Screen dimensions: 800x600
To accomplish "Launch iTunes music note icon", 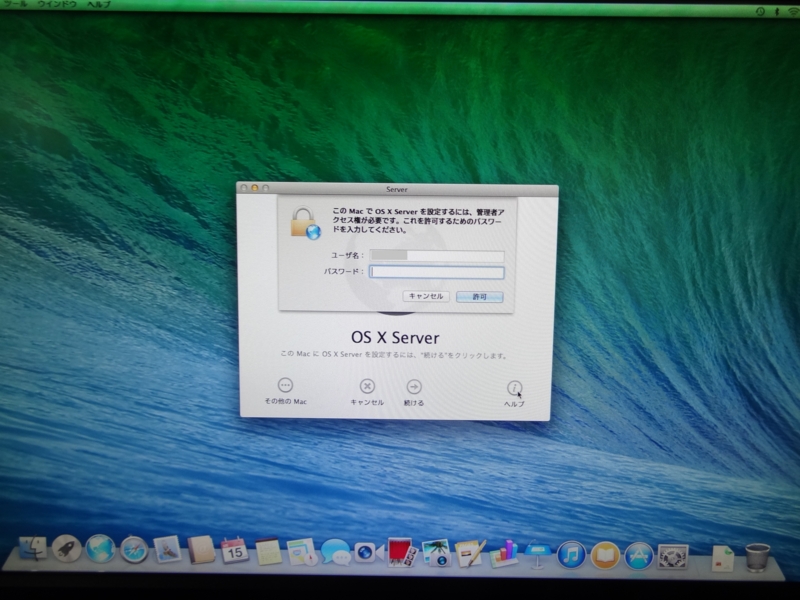I will click(571, 555).
